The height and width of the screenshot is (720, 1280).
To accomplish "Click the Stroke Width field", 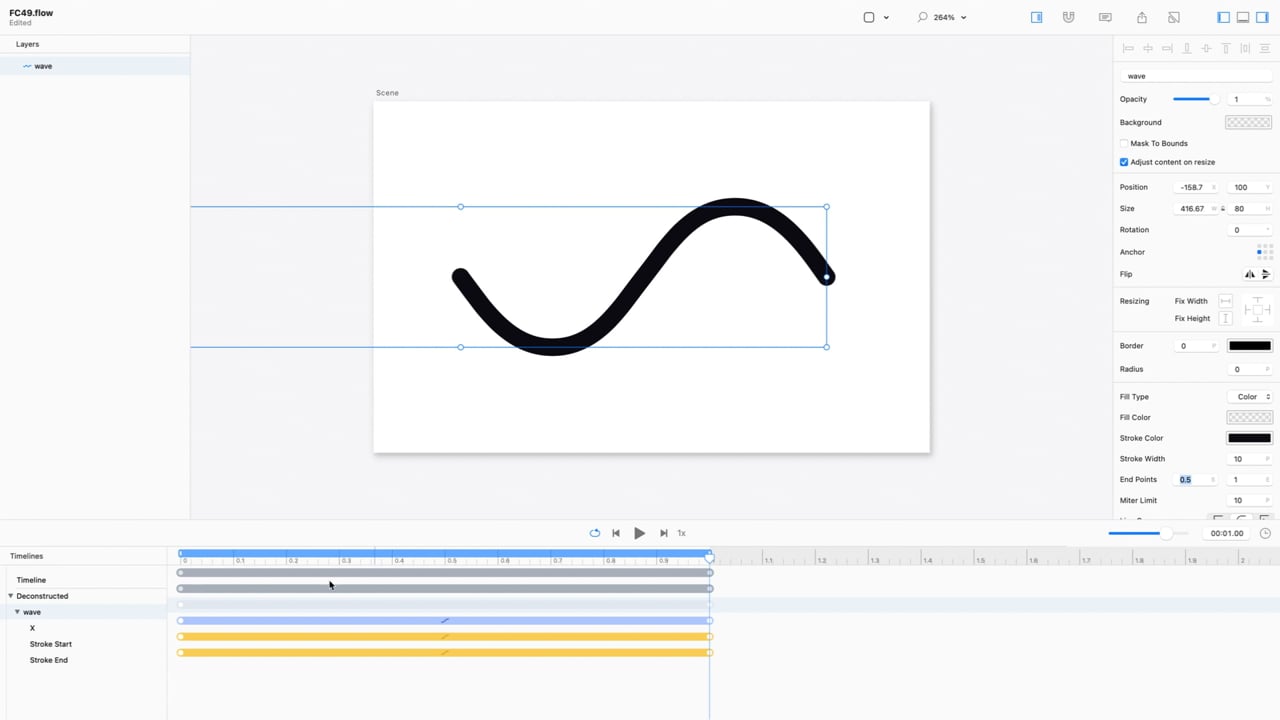I will pos(1249,459).
